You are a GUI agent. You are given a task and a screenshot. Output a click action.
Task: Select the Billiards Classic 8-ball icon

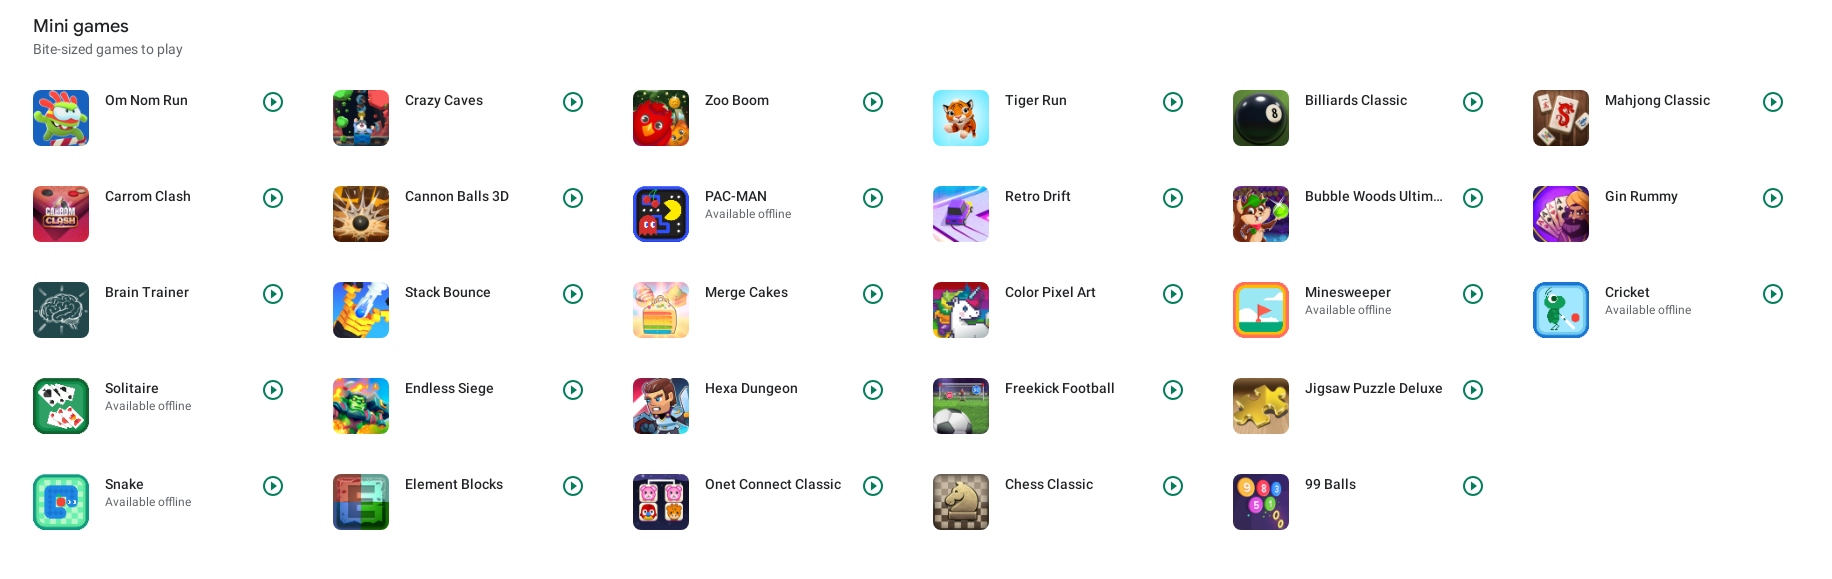(1261, 118)
